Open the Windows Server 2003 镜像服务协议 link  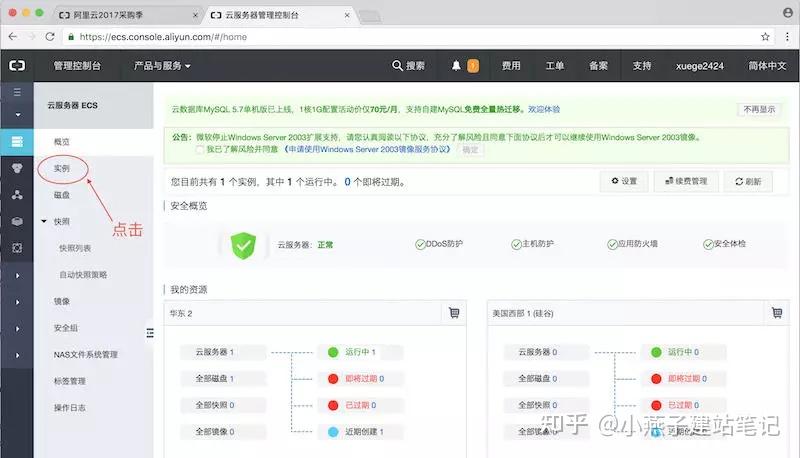pos(367,149)
